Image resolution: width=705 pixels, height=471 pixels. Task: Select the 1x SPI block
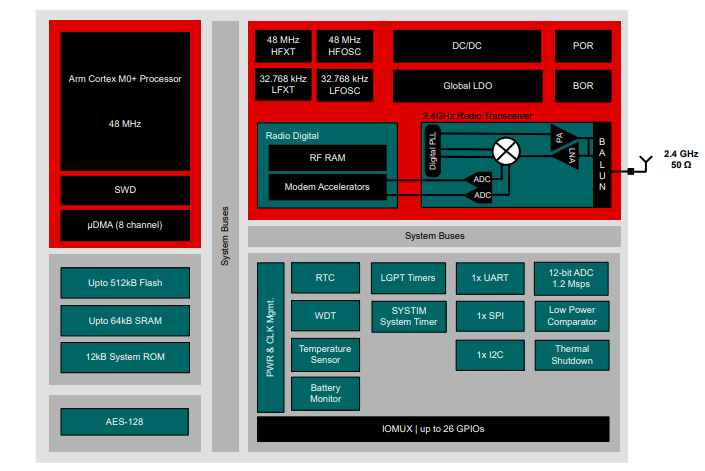tap(490, 316)
